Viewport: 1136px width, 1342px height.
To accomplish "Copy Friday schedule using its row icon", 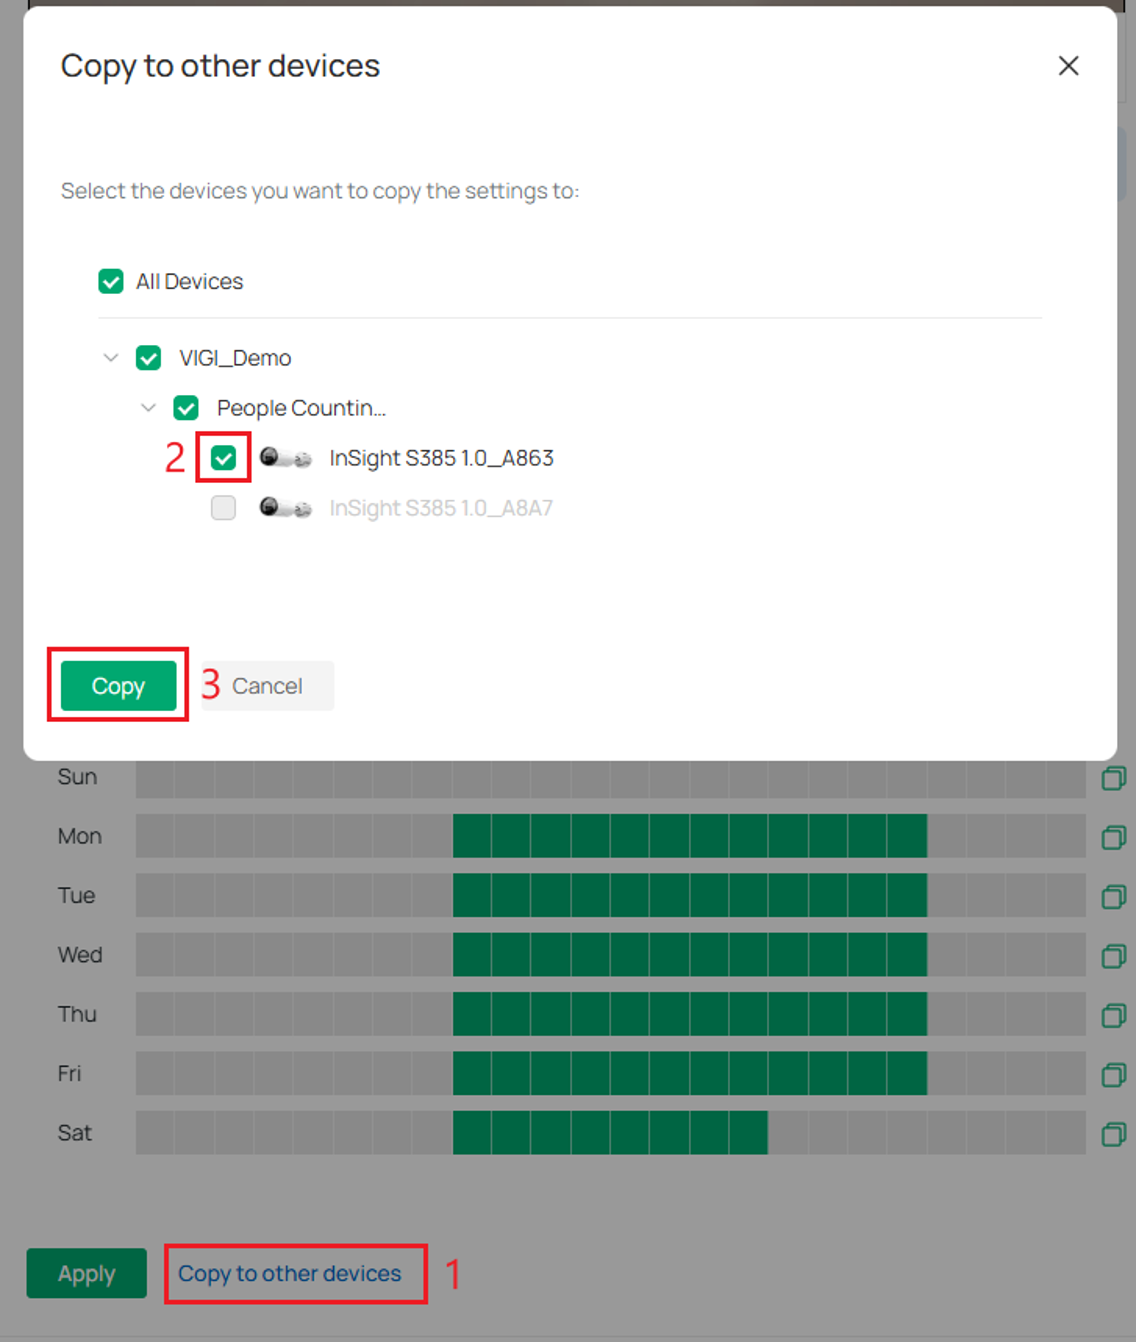I will [x=1113, y=1074].
